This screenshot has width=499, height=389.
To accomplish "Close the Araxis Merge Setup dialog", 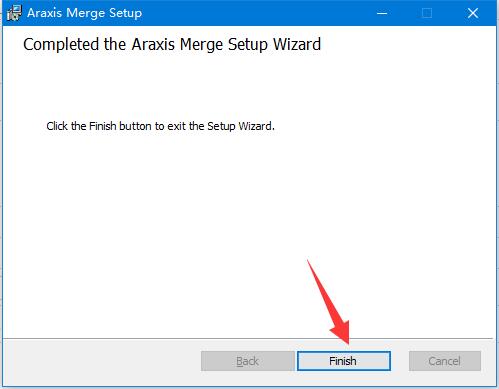I will (x=473, y=13).
